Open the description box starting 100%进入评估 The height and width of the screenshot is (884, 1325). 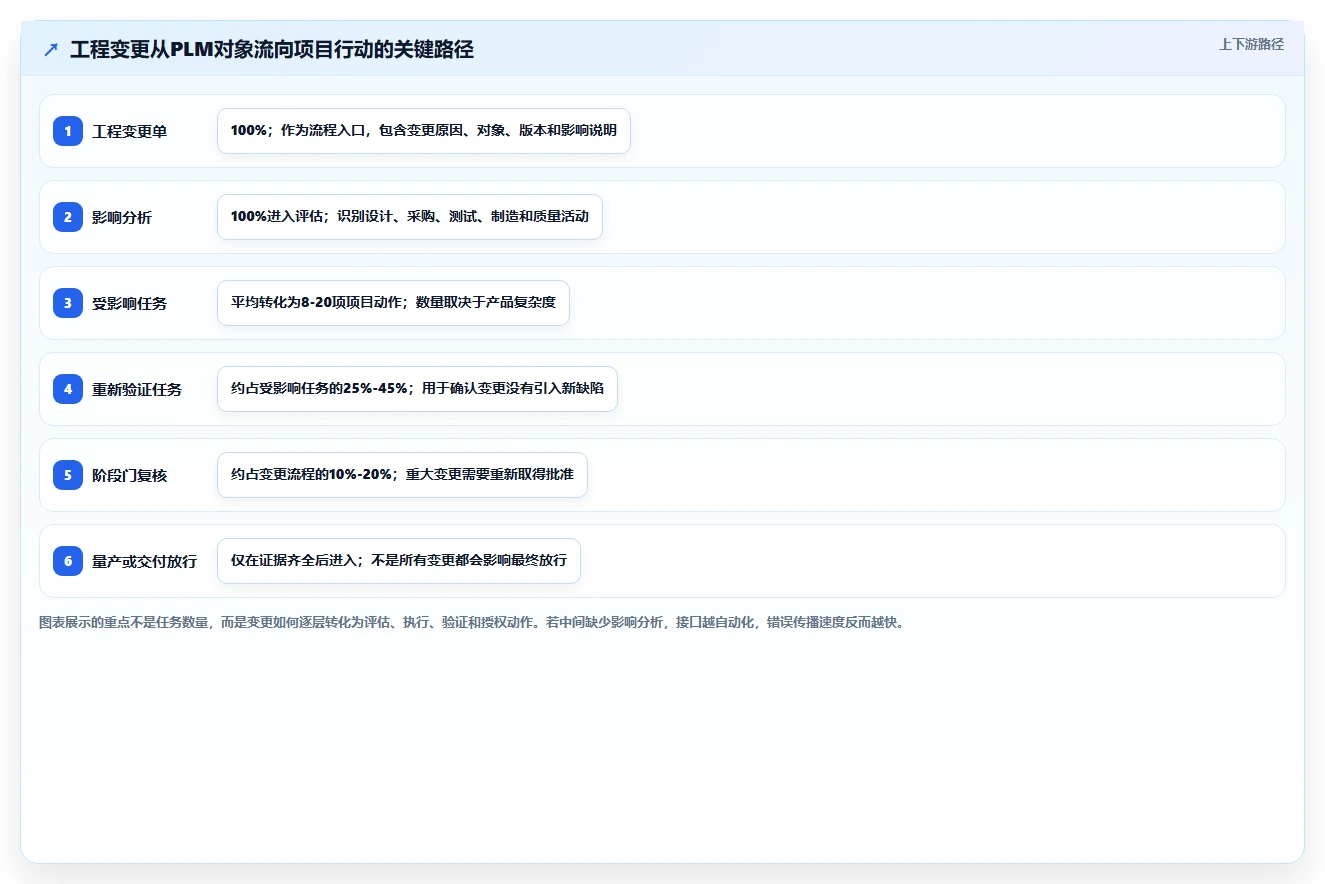point(410,217)
